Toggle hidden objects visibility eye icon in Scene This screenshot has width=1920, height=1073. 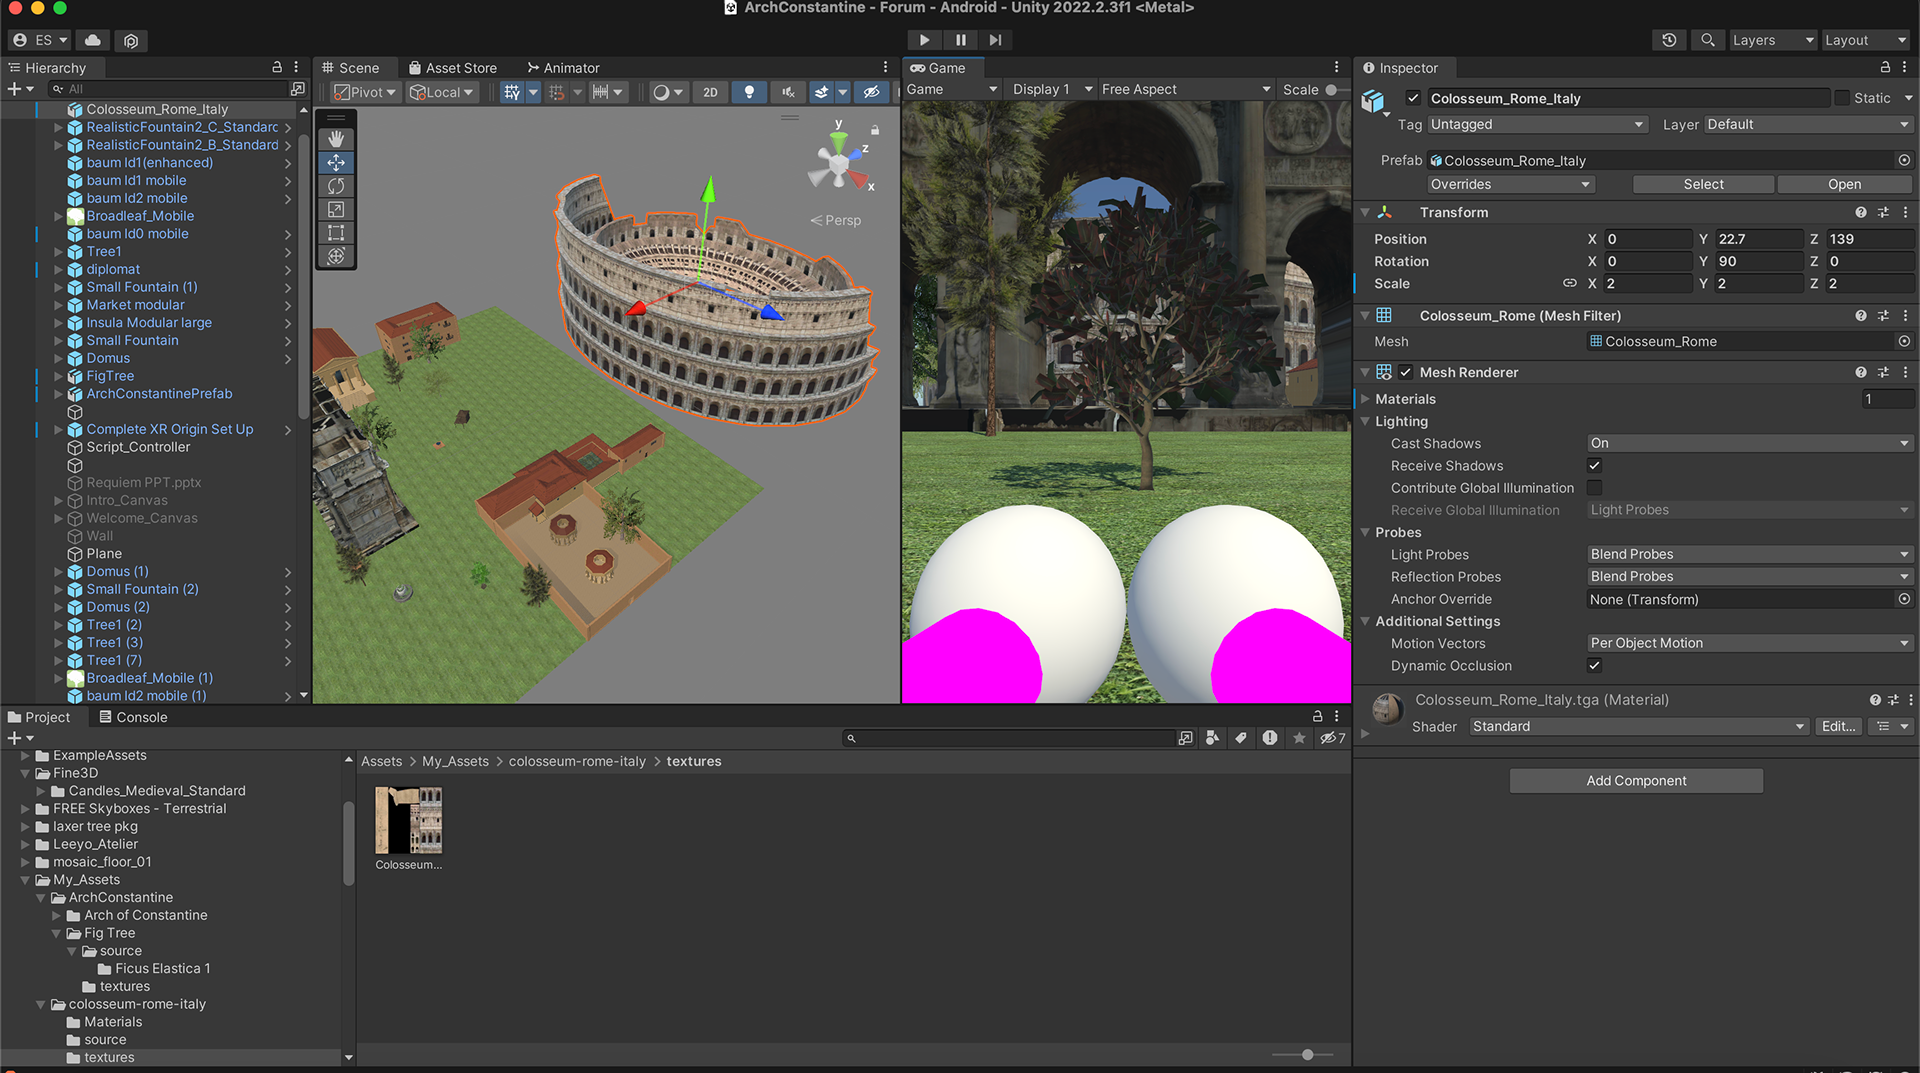coord(872,92)
